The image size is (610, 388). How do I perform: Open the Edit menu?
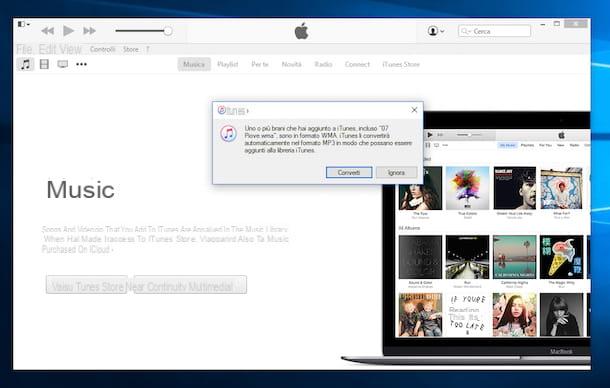47,49
